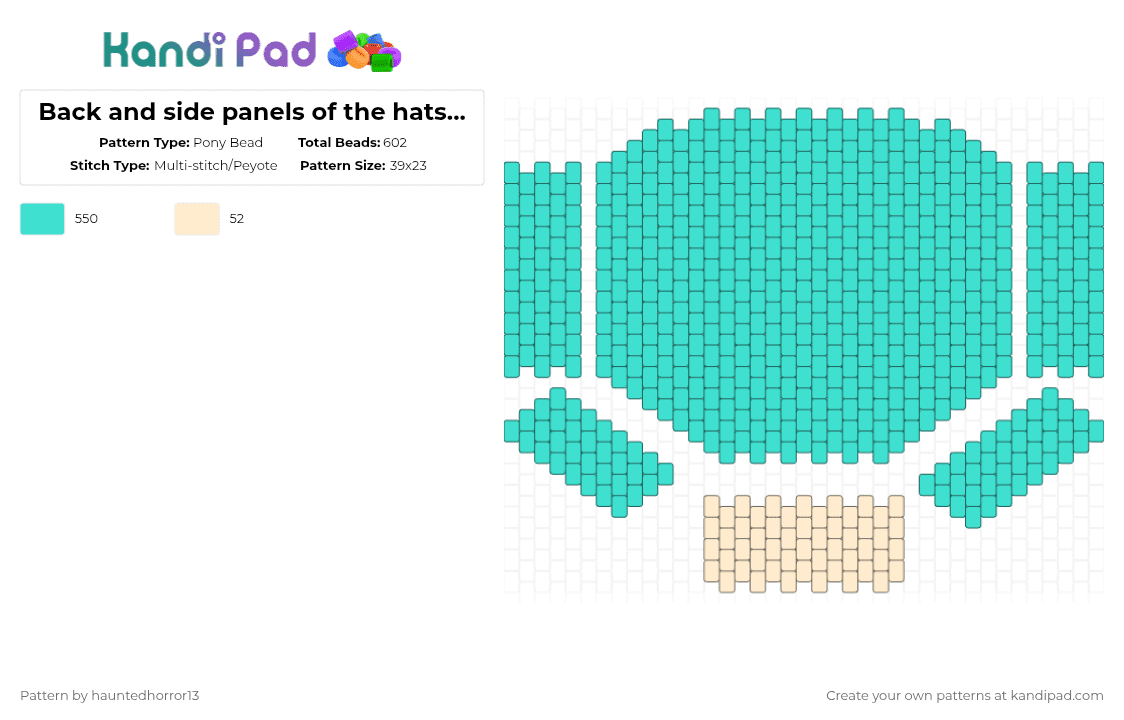1124x720 pixels.
Task: Click the Stitch Type Multi-stitch/Peyote label
Action: click(173, 165)
